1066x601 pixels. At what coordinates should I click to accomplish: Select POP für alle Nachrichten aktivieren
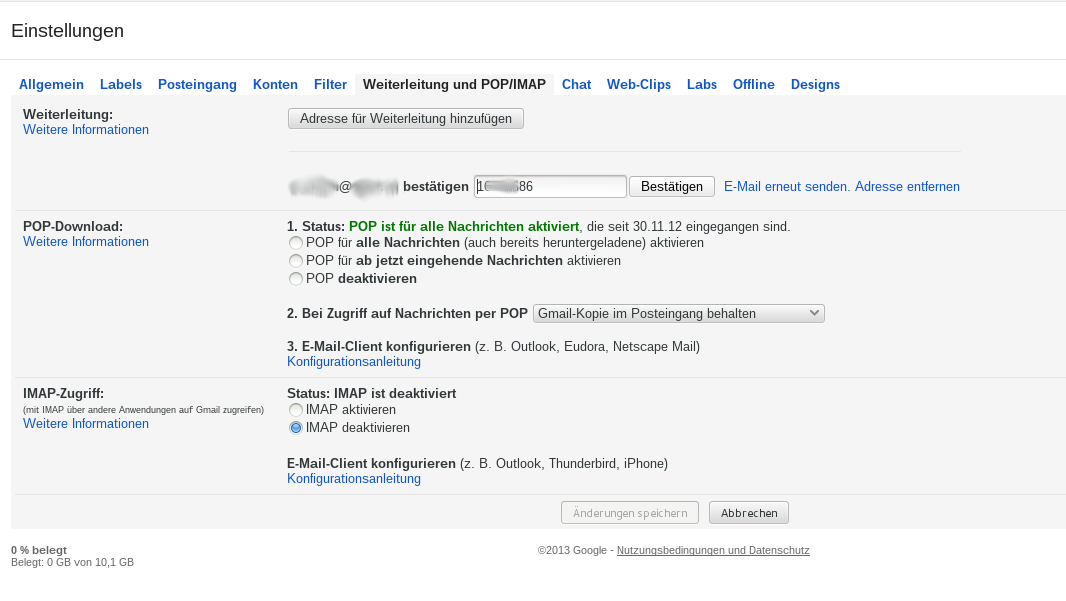(295, 243)
